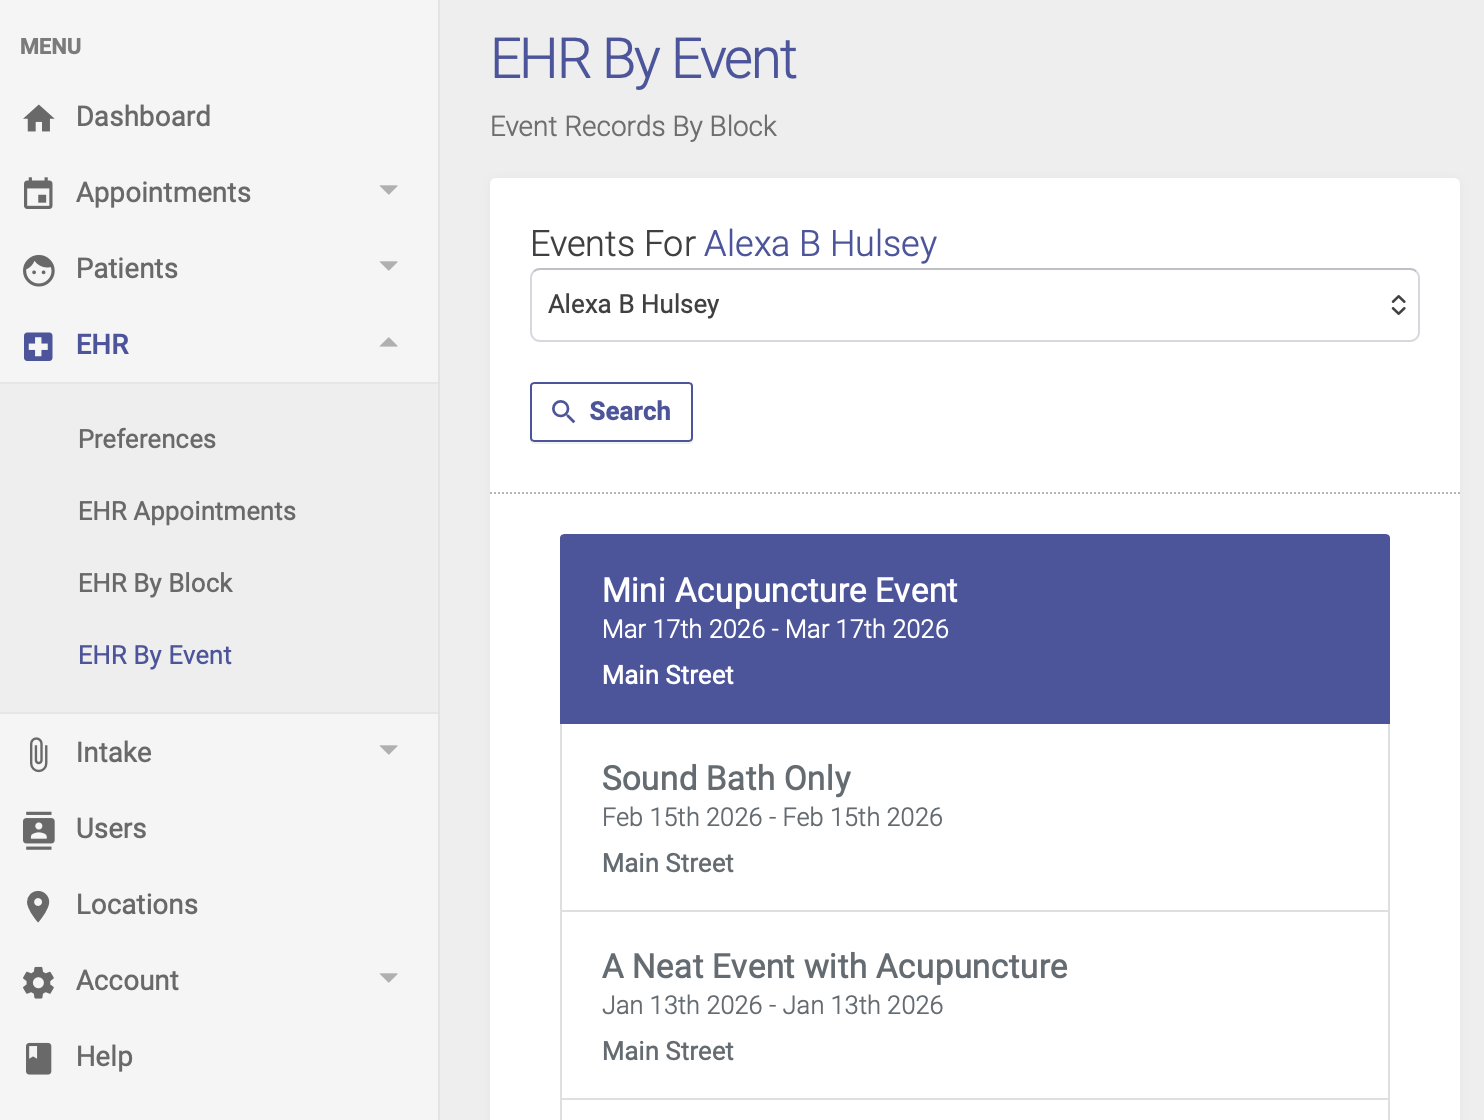Click the Help book icon
This screenshot has height=1120, width=1484.
click(38, 1057)
